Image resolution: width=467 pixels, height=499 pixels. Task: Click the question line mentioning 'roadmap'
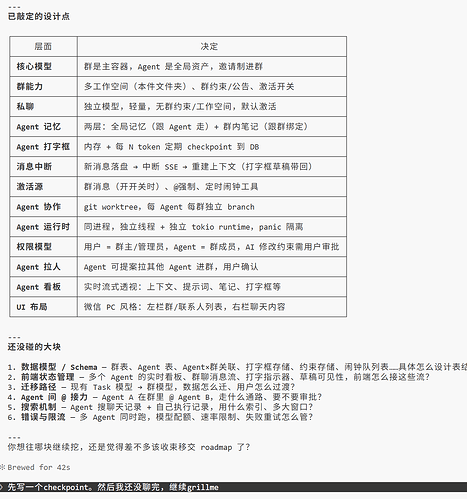[129, 447]
